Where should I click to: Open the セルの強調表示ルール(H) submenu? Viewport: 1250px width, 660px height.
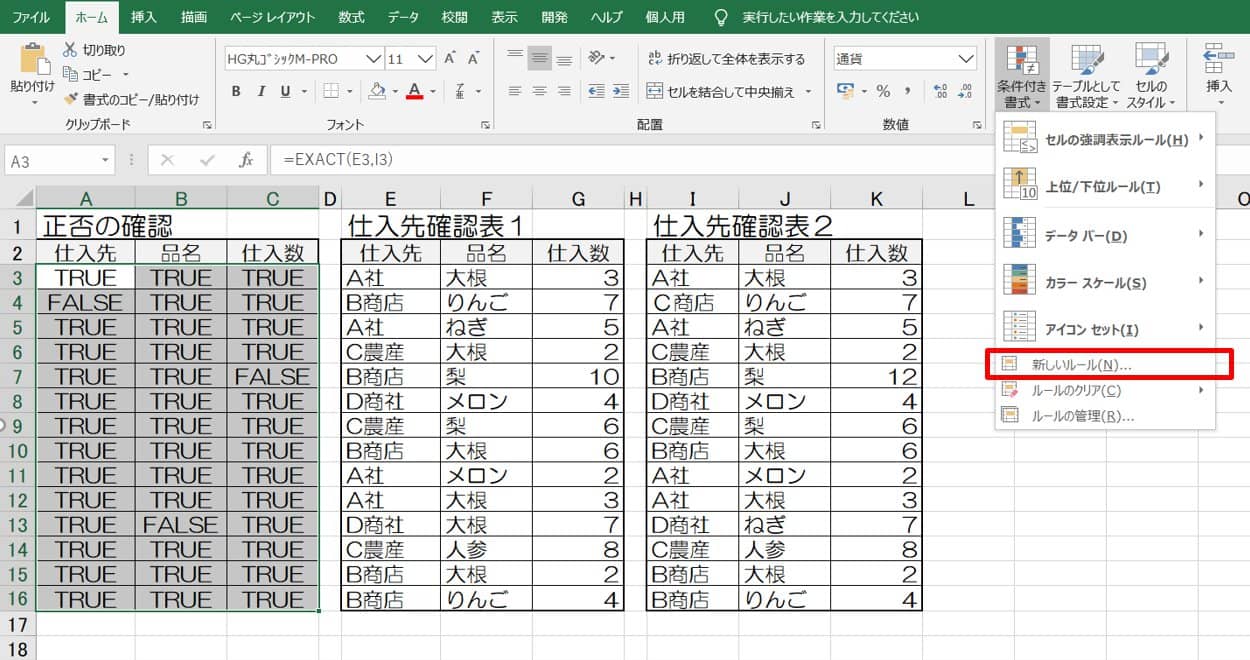(x=1105, y=139)
